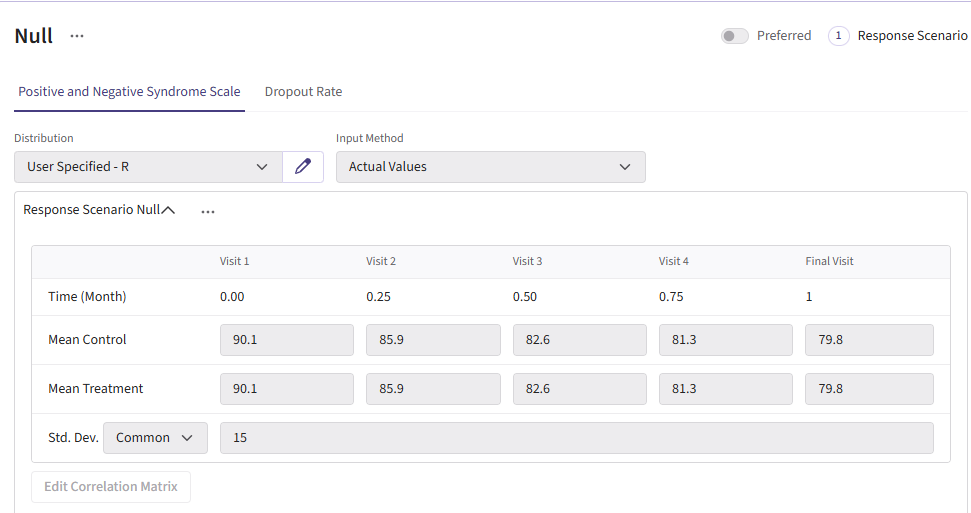971x513 pixels.
Task: Open the Distribution dropdown
Action: click(148, 167)
